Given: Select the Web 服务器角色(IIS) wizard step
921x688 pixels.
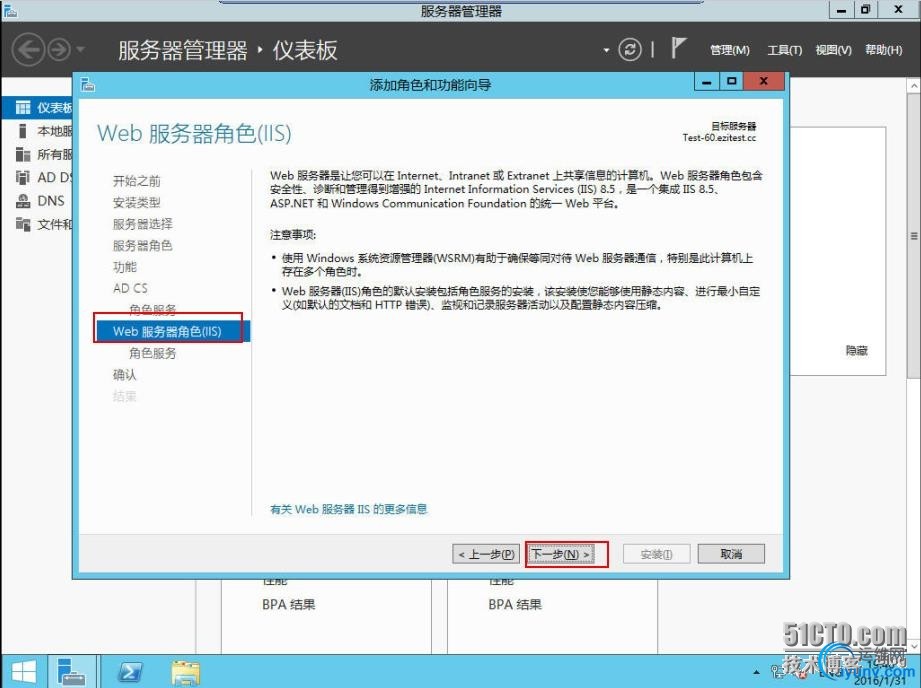Looking at the screenshot, I should [x=173, y=331].
